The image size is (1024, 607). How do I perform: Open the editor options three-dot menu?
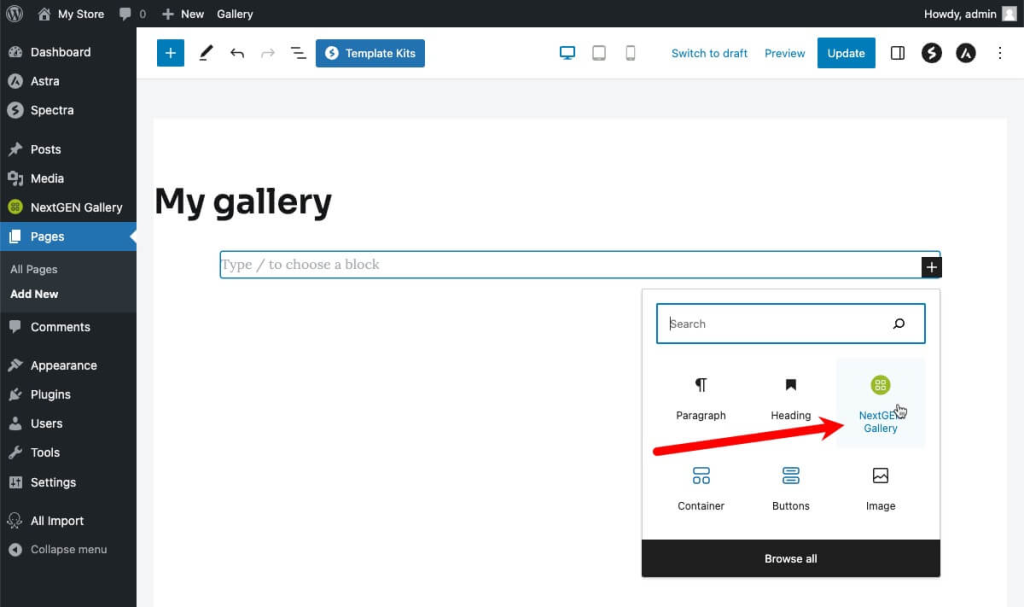(1000, 53)
